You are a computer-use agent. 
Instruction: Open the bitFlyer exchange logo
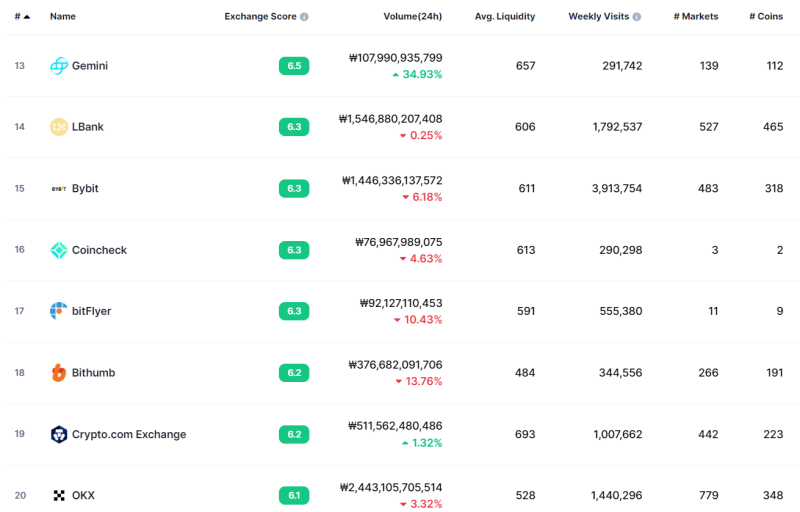[x=59, y=311]
